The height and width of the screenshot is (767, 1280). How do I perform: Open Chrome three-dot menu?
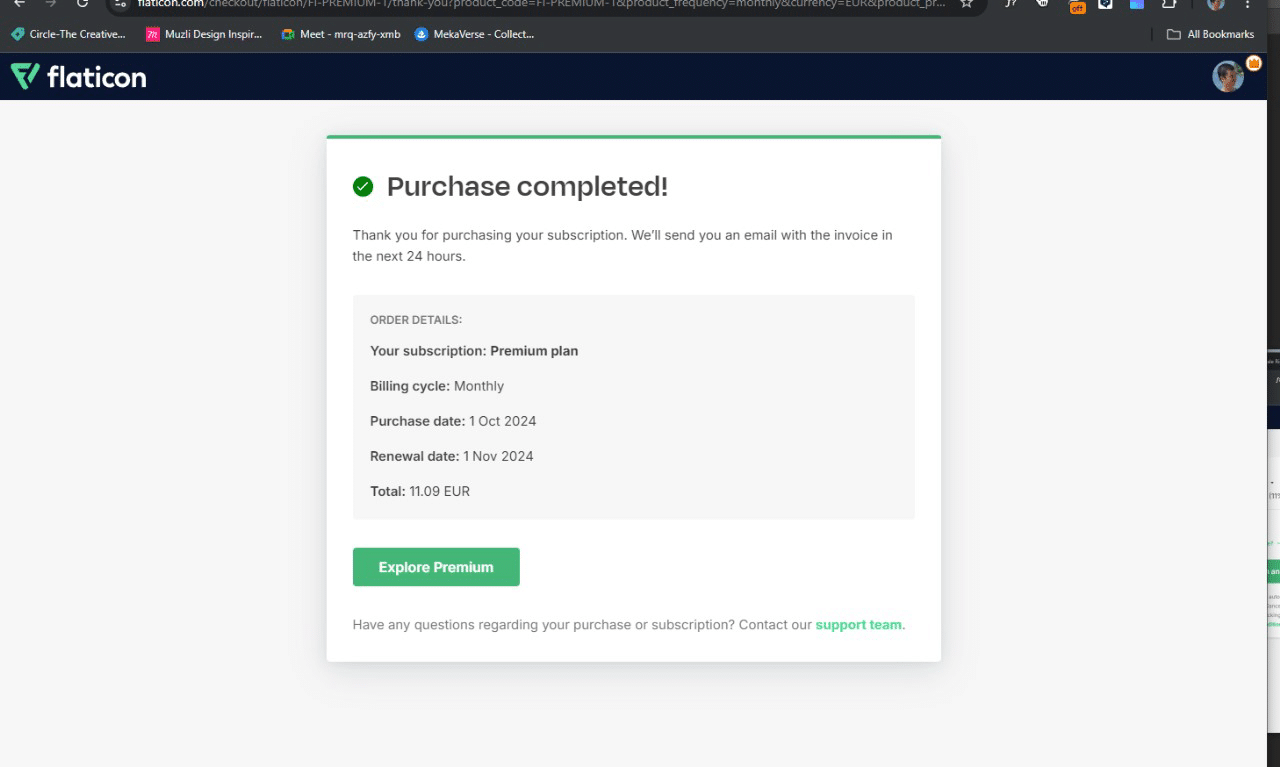click(1247, 4)
